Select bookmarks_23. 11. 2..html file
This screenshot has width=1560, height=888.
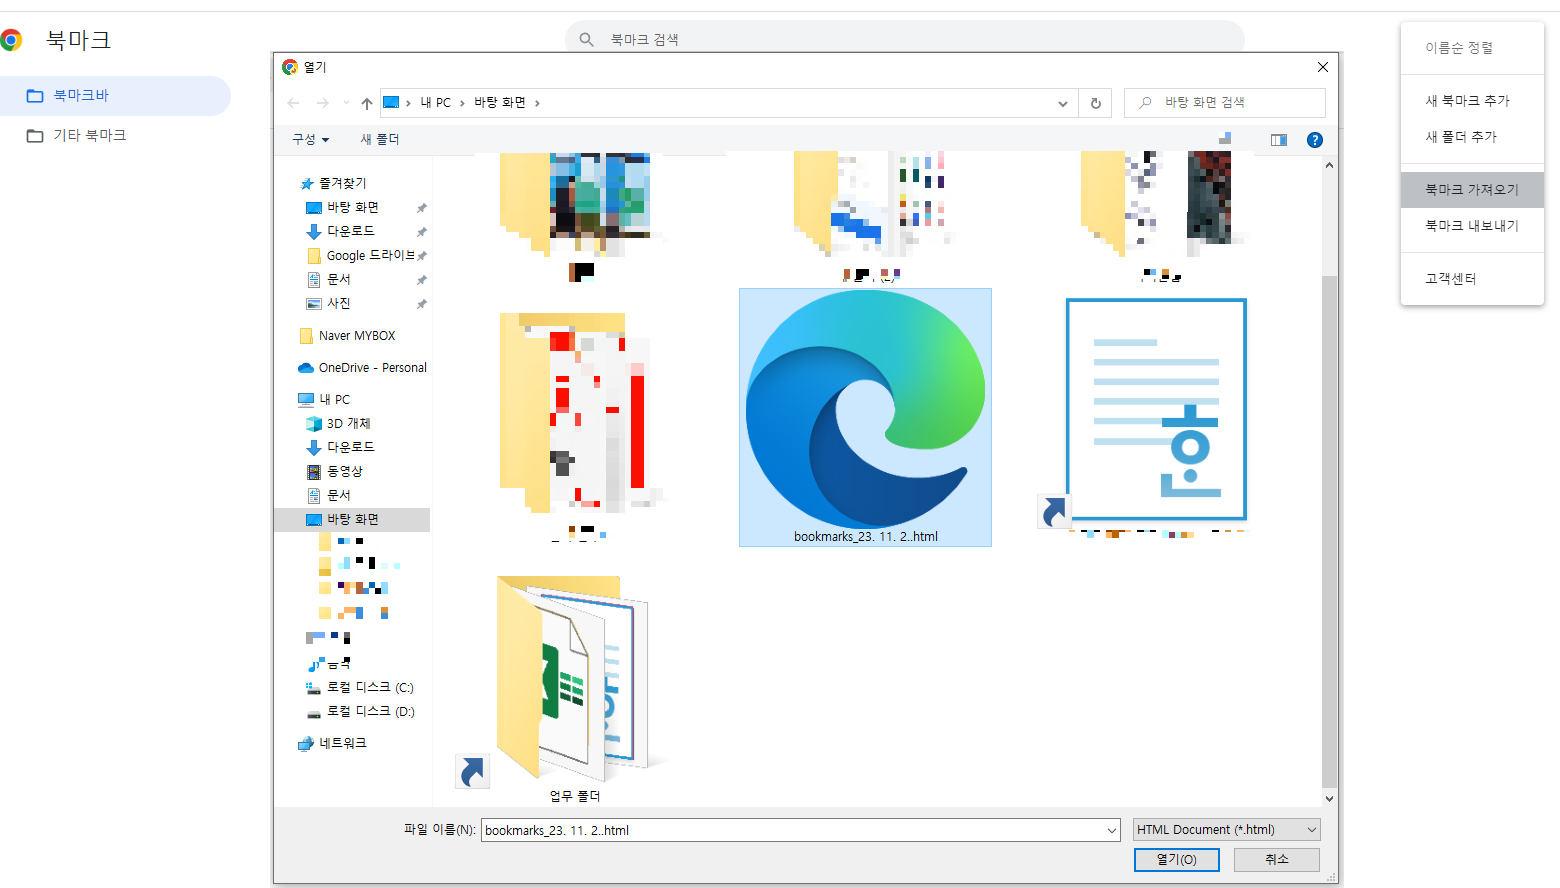pos(865,418)
